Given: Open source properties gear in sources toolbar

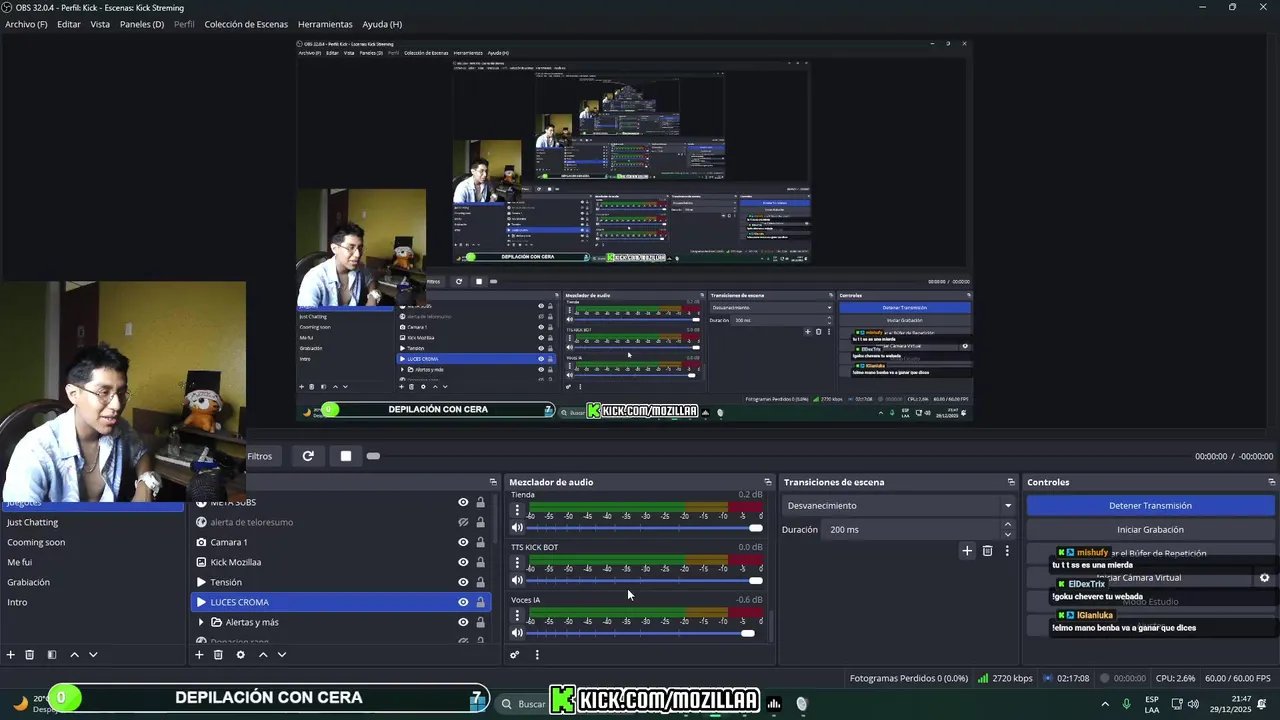Looking at the screenshot, I should click(x=240, y=655).
